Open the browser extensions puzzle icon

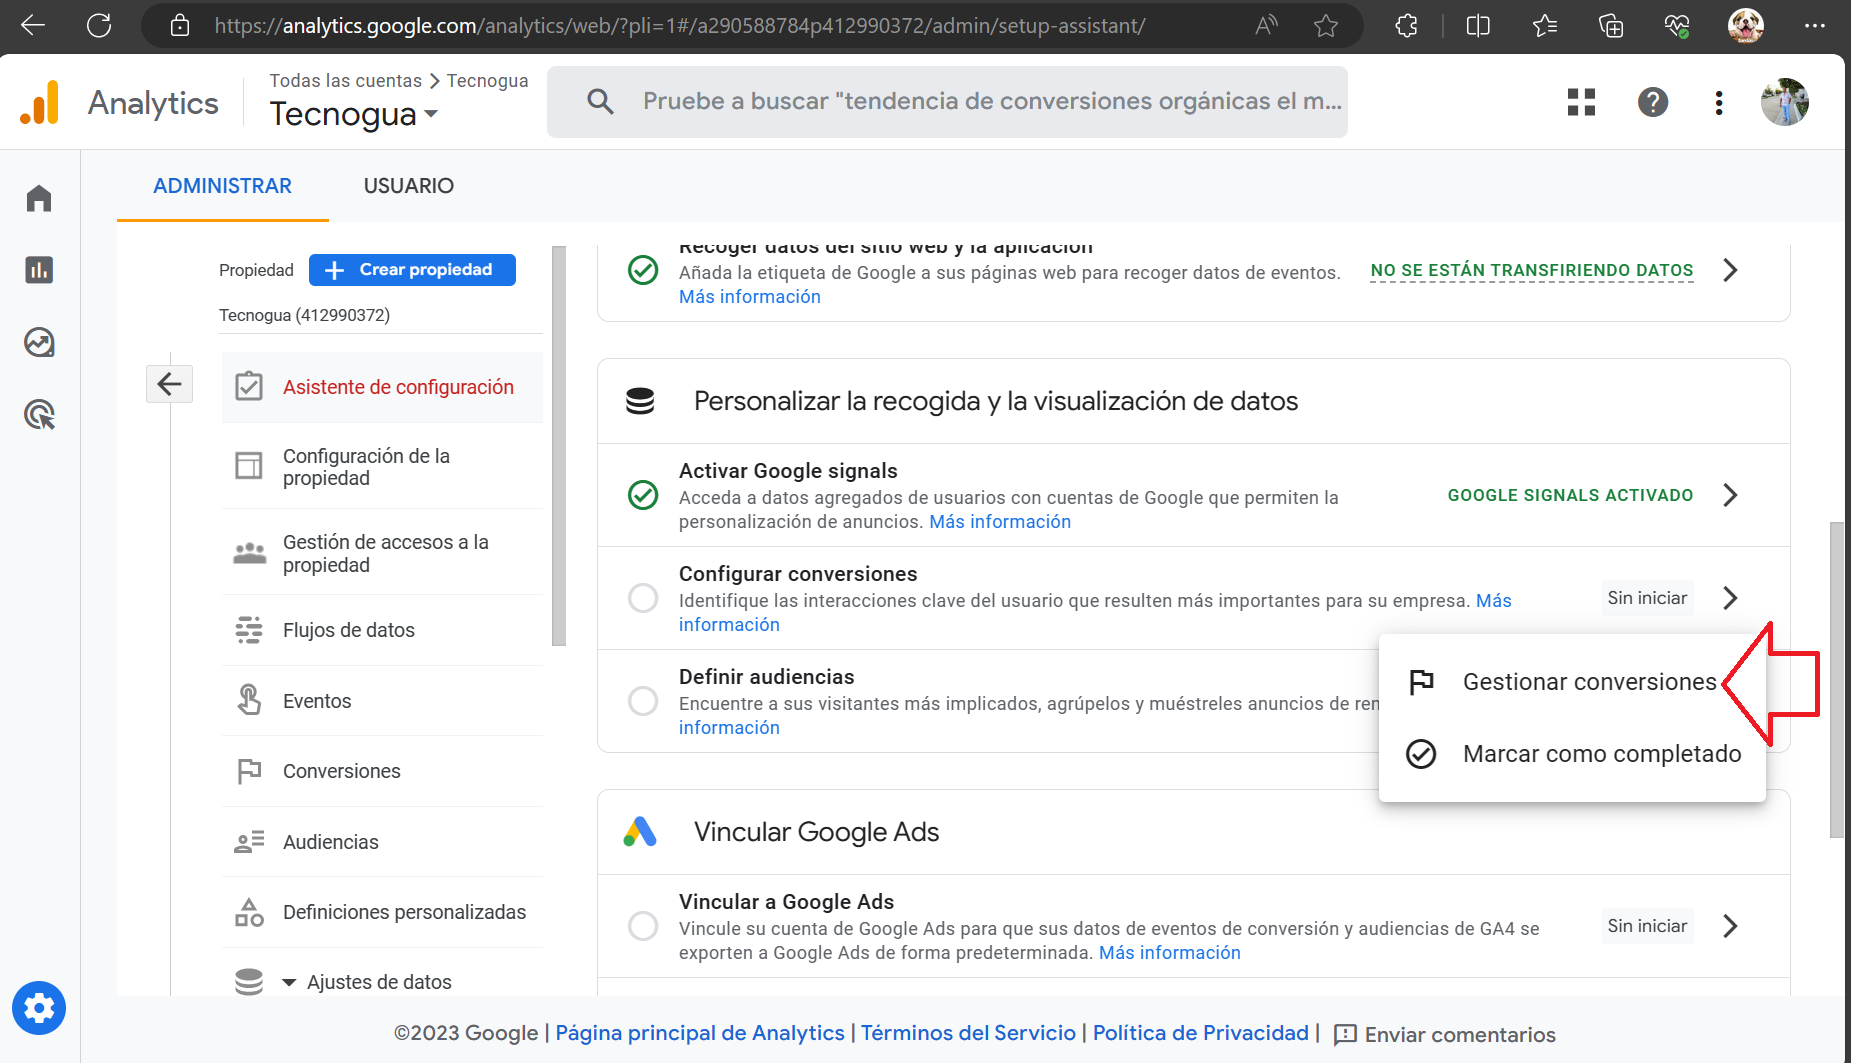(x=1407, y=26)
